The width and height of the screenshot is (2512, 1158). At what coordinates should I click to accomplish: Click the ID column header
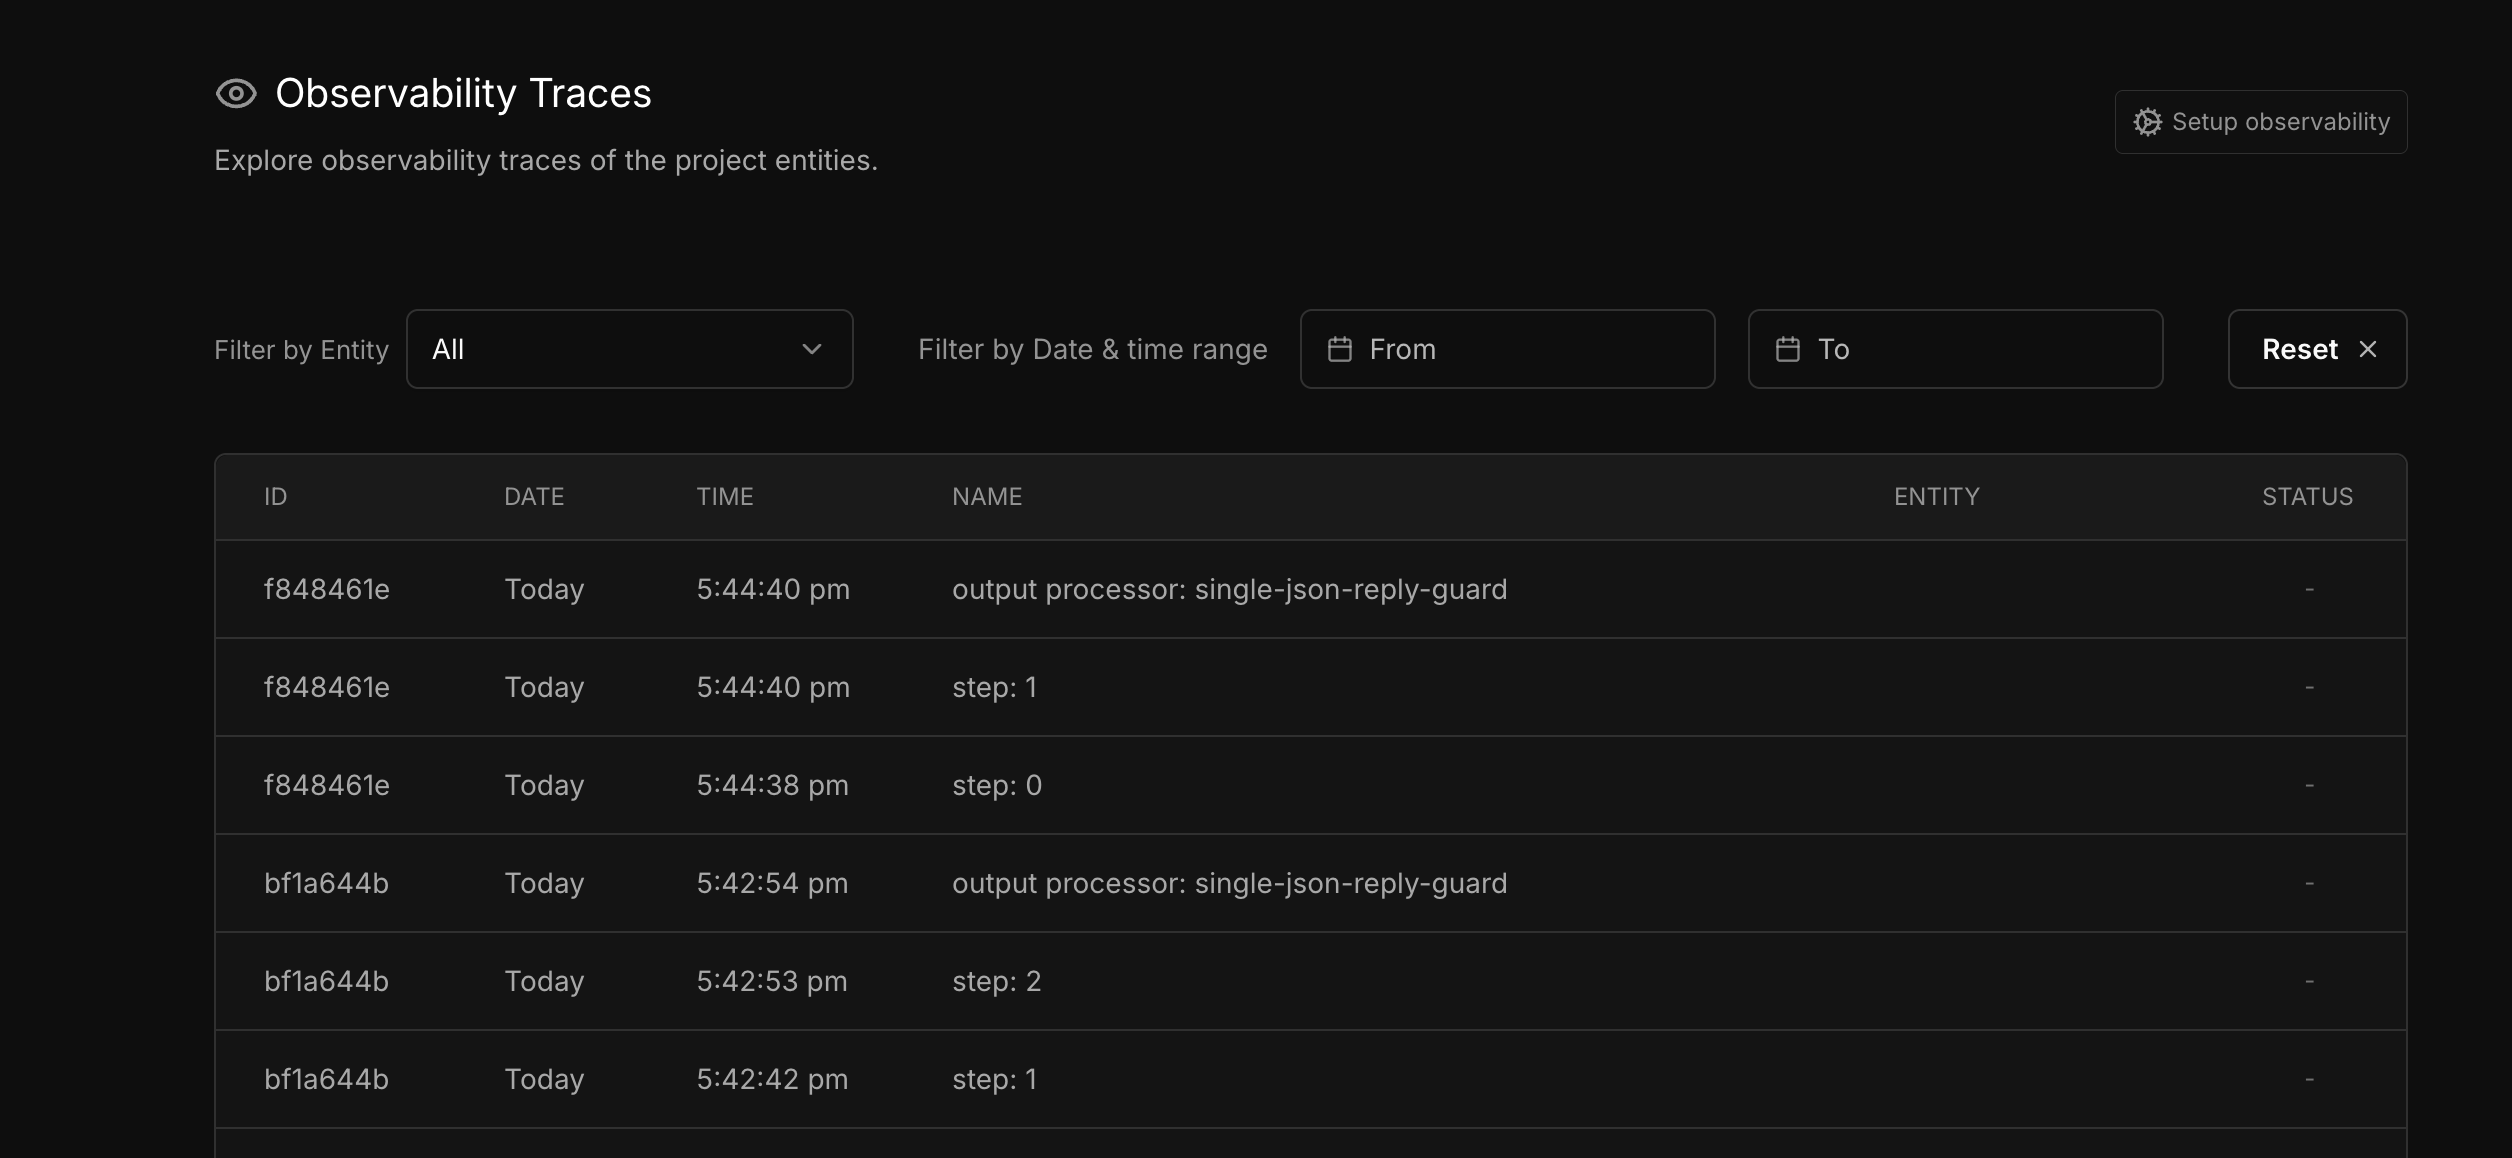(x=275, y=497)
